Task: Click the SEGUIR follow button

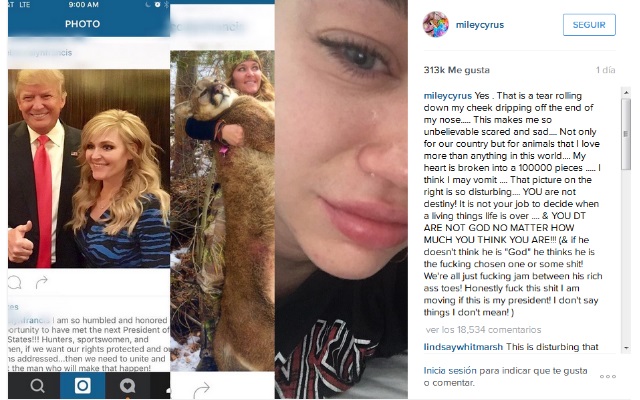Action: click(589, 25)
